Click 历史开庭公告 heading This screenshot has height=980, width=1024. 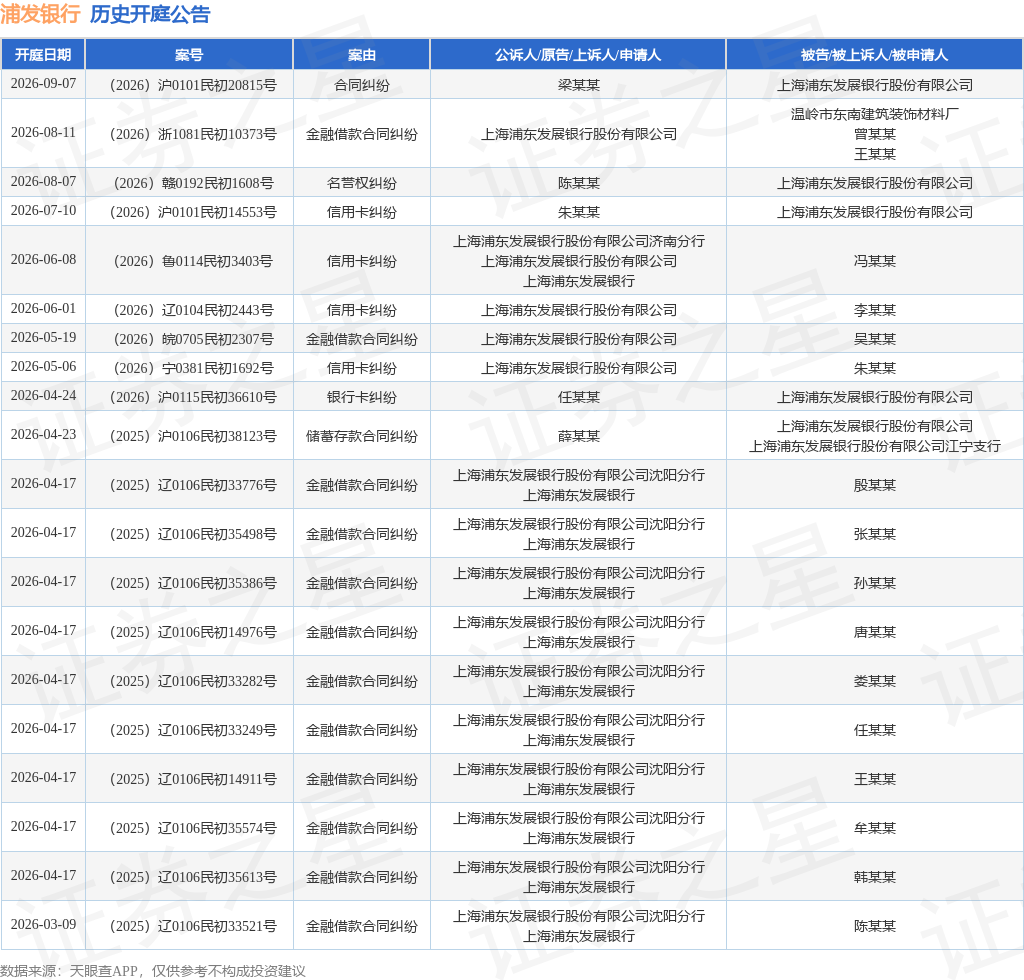click(x=150, y=14)
